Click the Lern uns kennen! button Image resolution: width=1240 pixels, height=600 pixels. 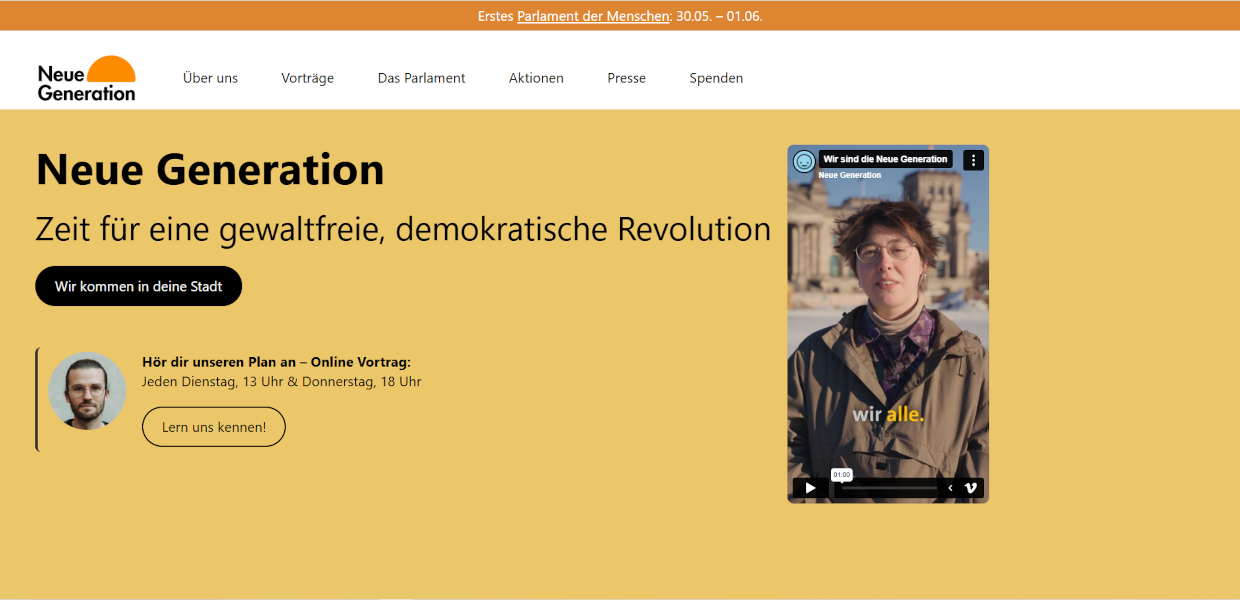click(x=214, y=427)
